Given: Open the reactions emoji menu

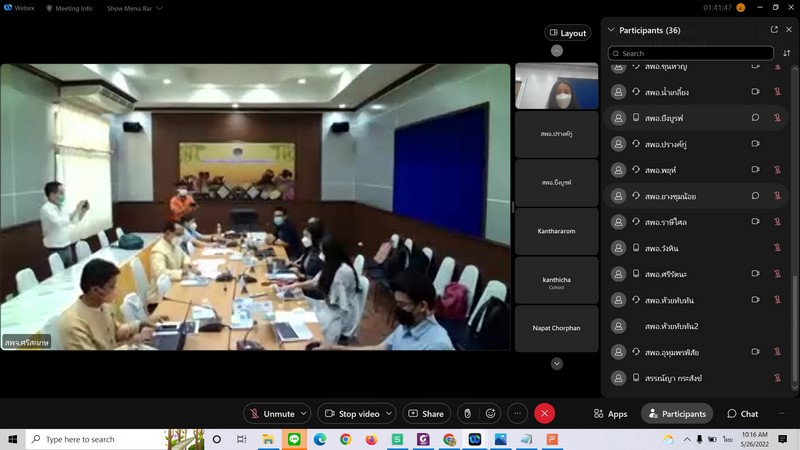Looking at the screenshot, I should tap(491, 413).
